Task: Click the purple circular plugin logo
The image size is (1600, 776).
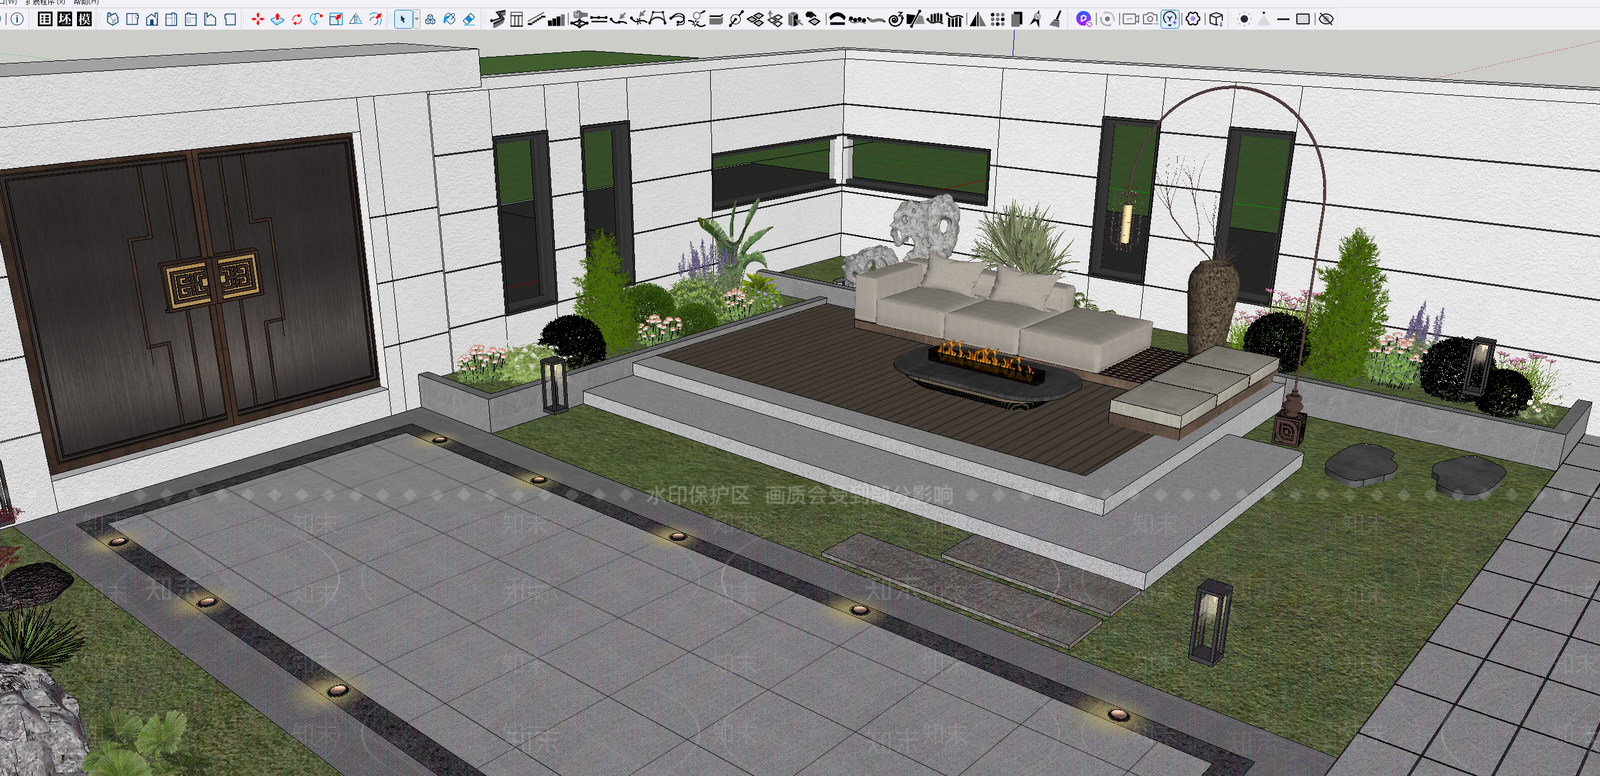Action: [1083, 19]
